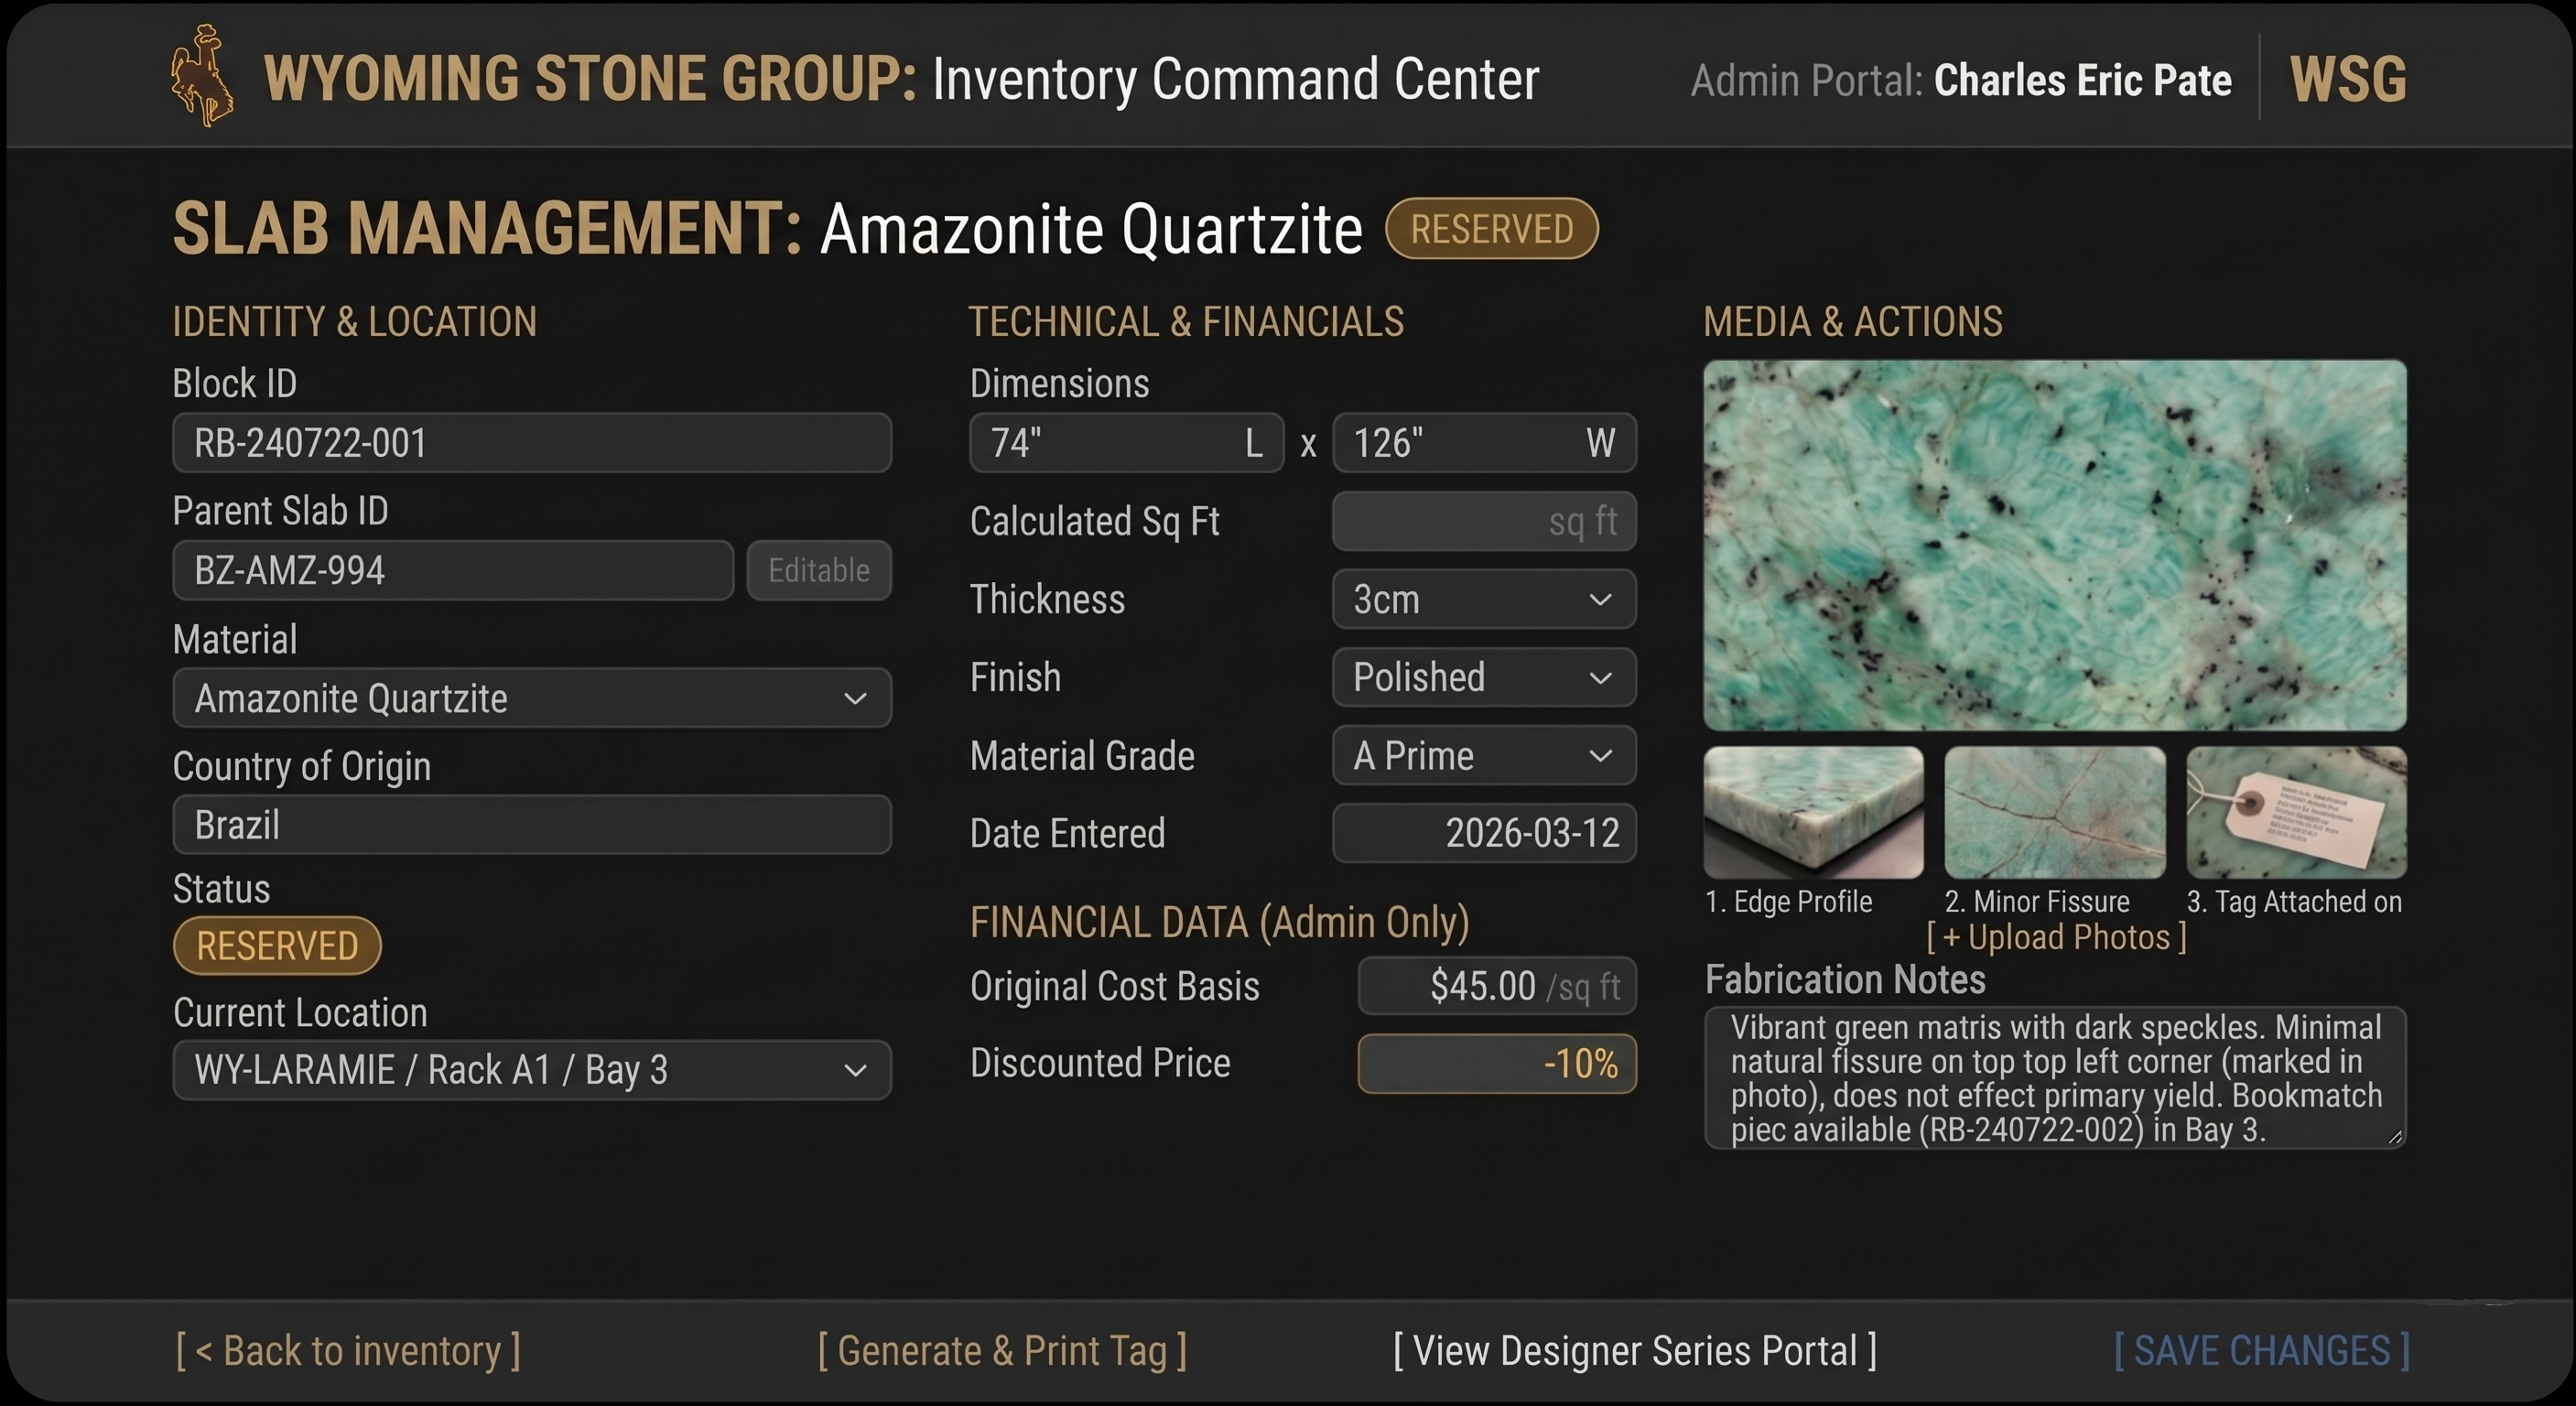2576x1406 pixels.
Task: Click the Block ID field RB-240722-001
Action: (532, 443)
